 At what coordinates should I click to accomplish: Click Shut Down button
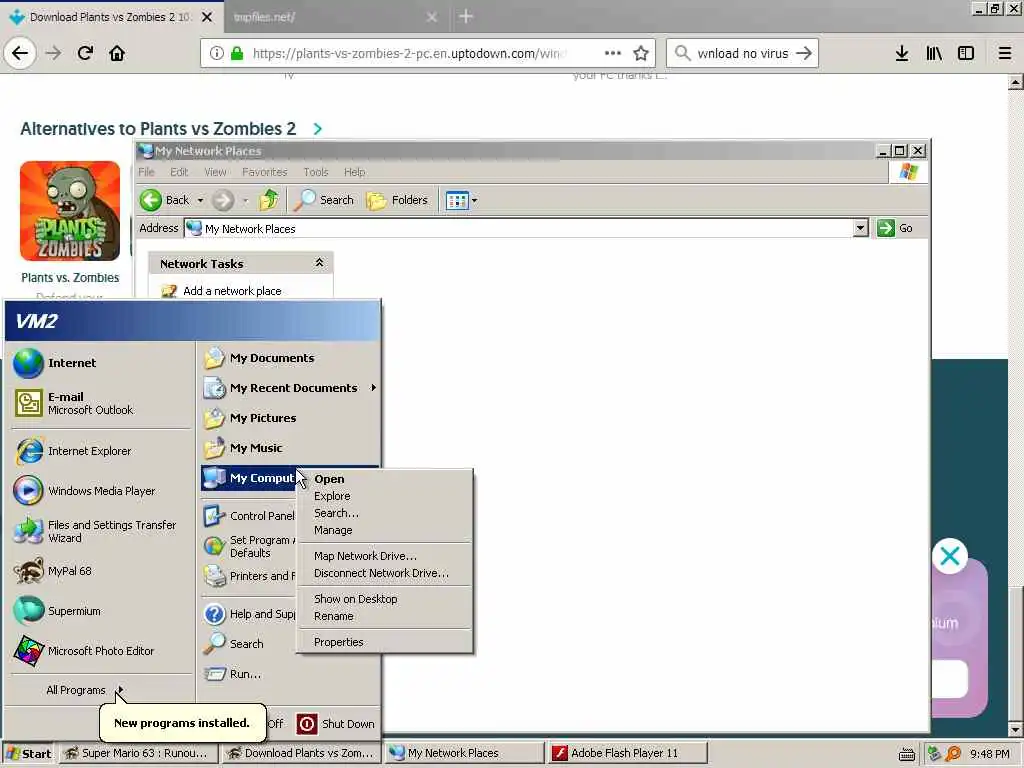336,724
